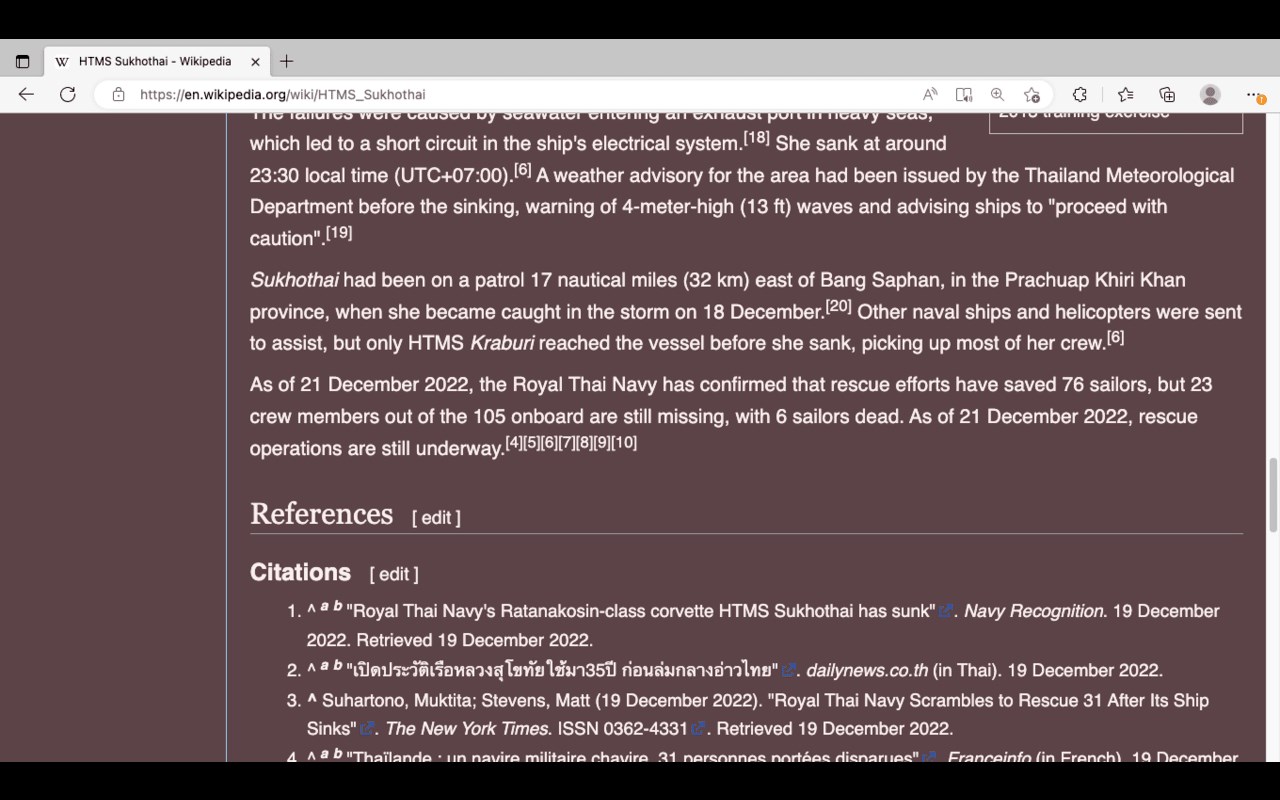
Task: Jump up via citation 1 backlink 'a'
Action: [325, 606]
